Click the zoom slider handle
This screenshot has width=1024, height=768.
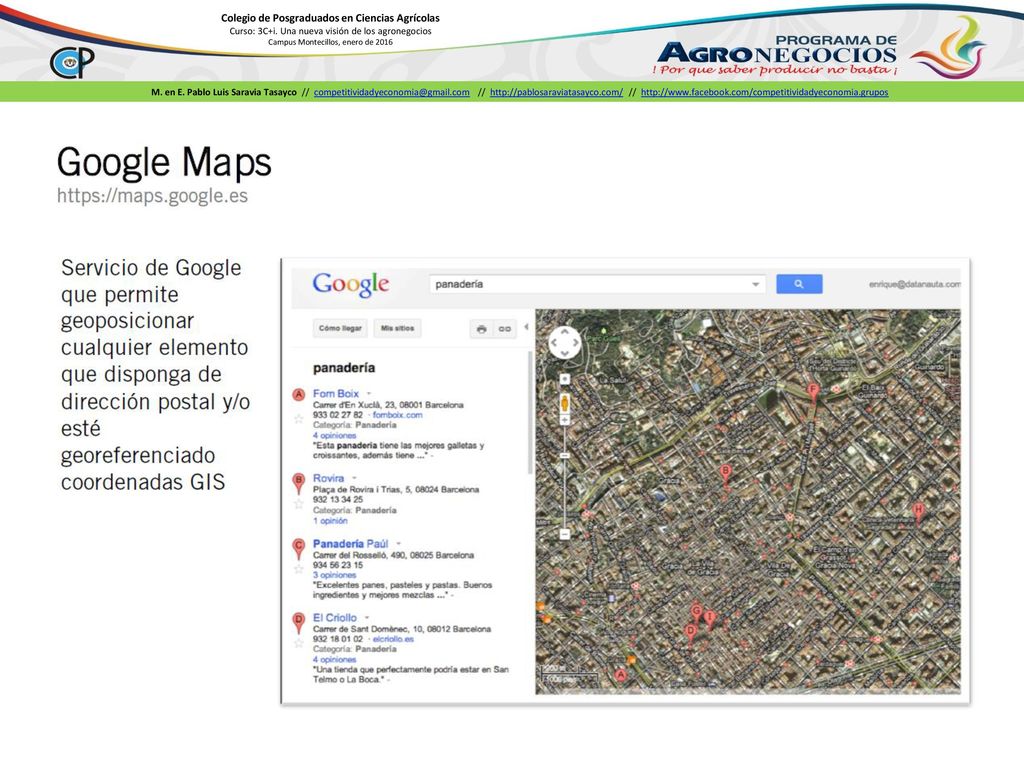tap(564, 455)
